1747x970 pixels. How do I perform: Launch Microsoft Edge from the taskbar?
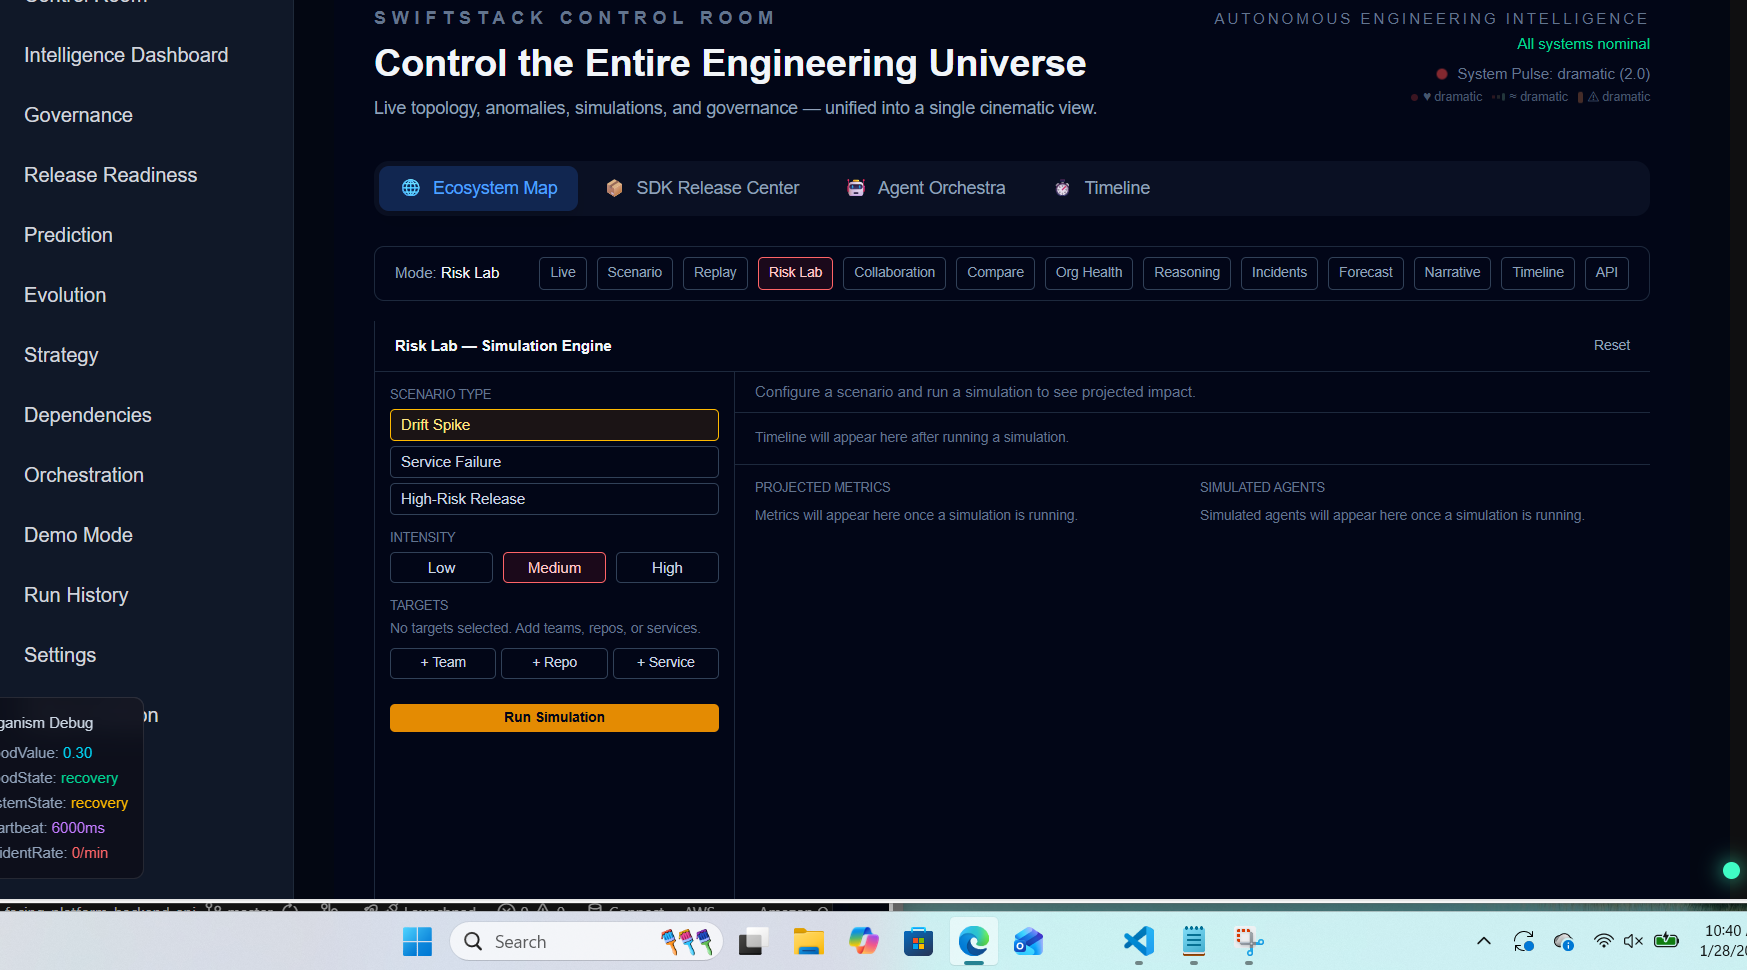[972, 941]
